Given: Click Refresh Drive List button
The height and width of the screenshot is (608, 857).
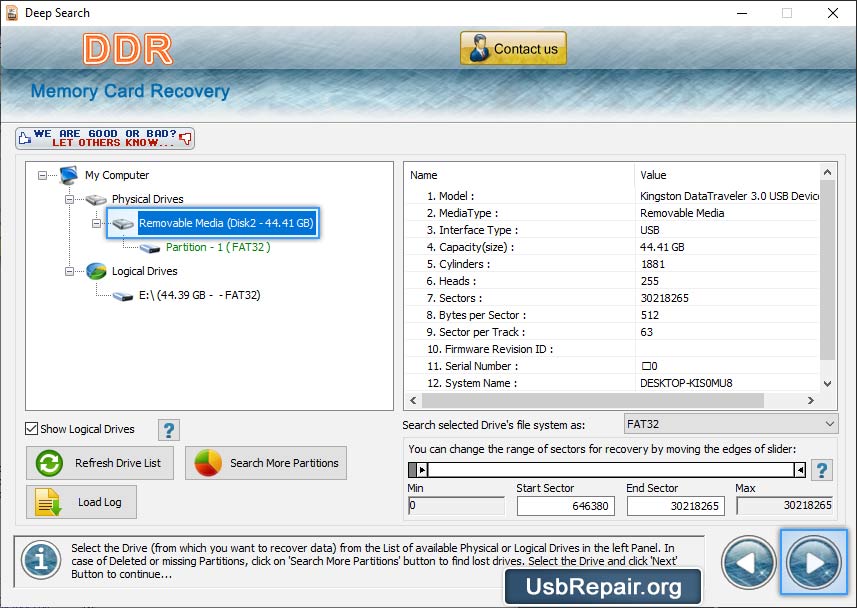Looking at the screenshot, I should point(100,463).
